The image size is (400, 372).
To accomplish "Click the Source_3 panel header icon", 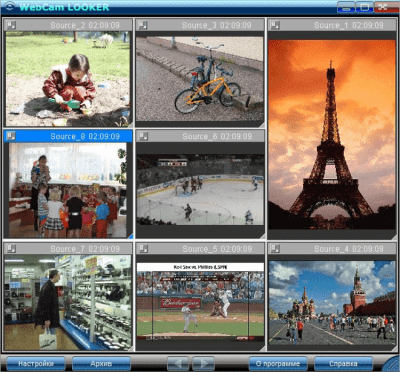I will point(143,25).
